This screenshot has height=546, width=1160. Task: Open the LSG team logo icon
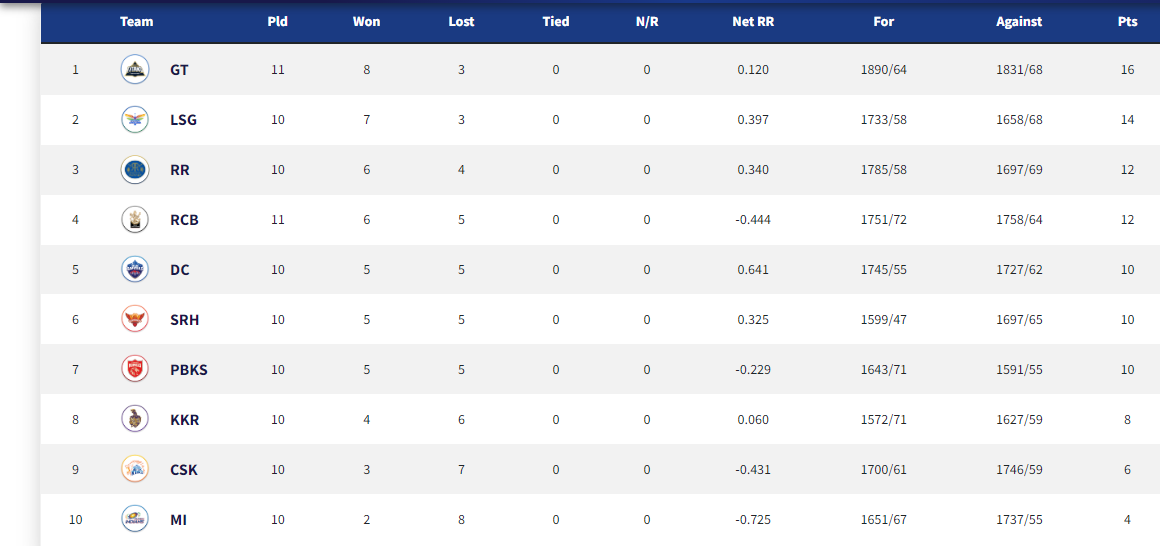tap(135, 119)
